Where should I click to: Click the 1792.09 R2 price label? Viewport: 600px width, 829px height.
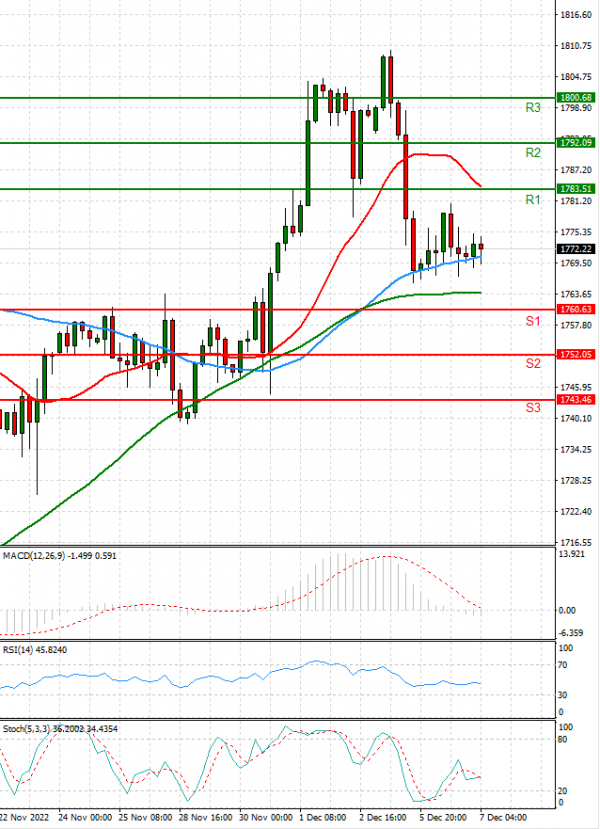click(x=576, y=143)
